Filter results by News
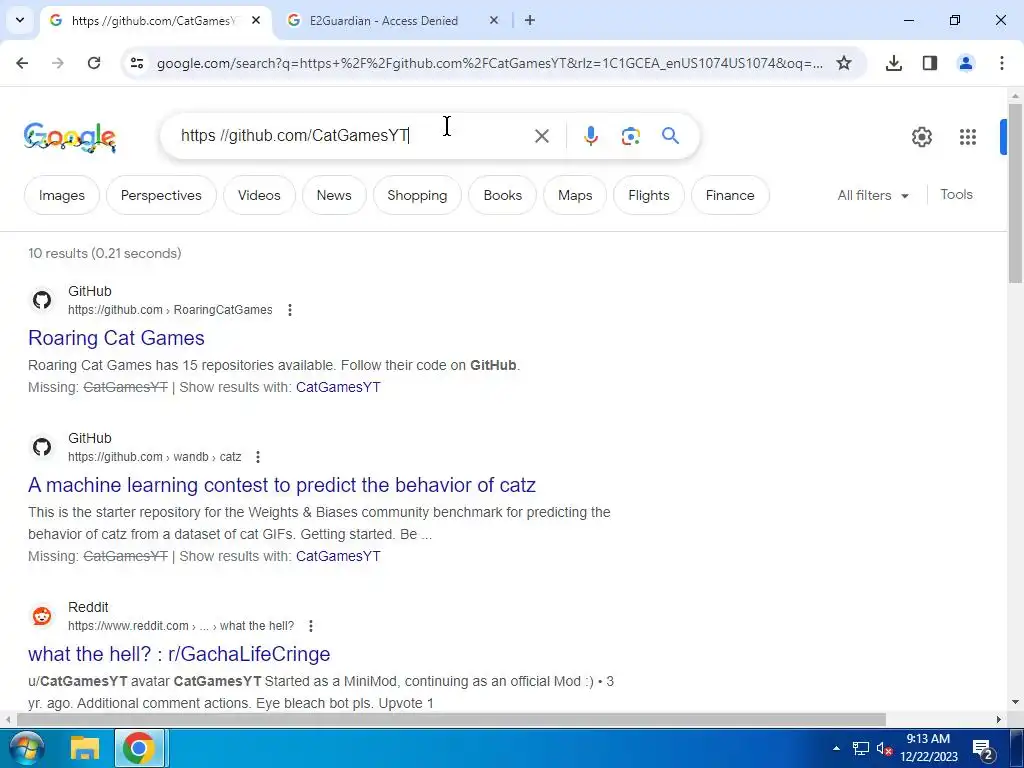The width and height of the screenshot is (1024, 768). [334, 195]
